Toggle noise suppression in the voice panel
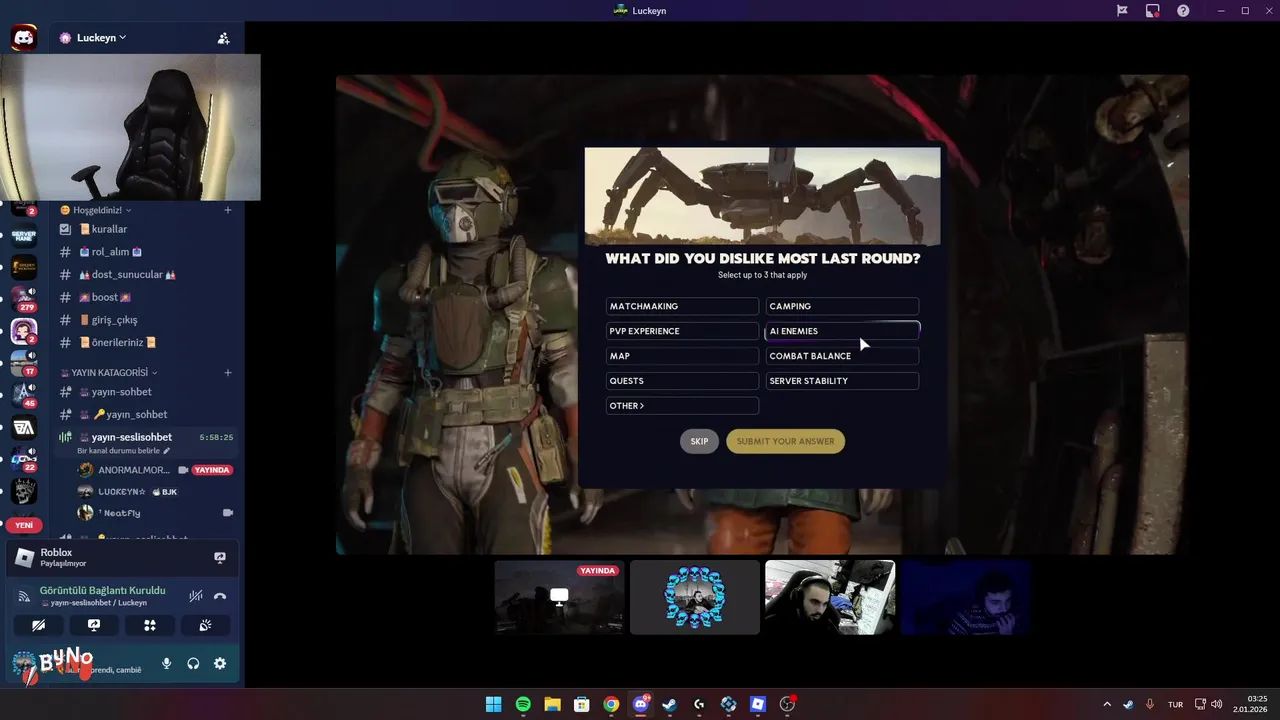The height and width of the screenshot is (720, 1280). click(x=196, y=596)
